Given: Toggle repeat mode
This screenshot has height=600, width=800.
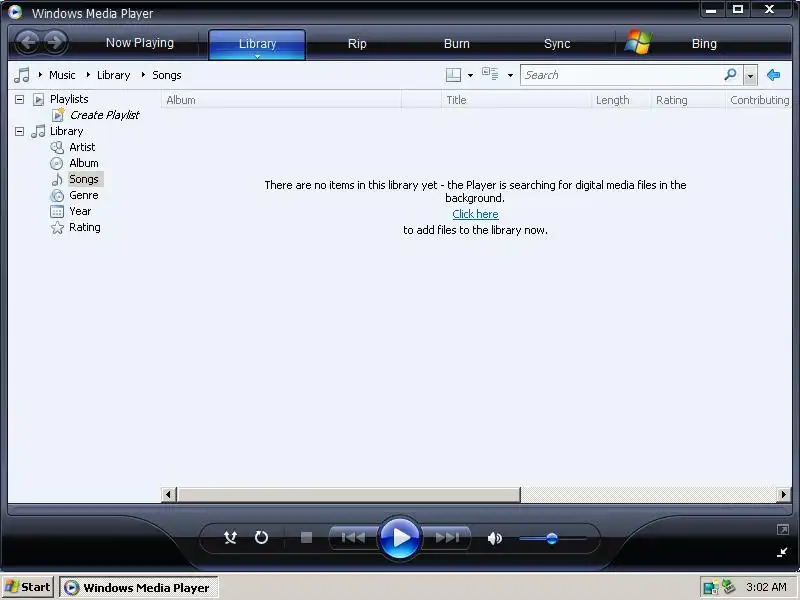Looking at the screenshot, I should click(x=261, y=537).
